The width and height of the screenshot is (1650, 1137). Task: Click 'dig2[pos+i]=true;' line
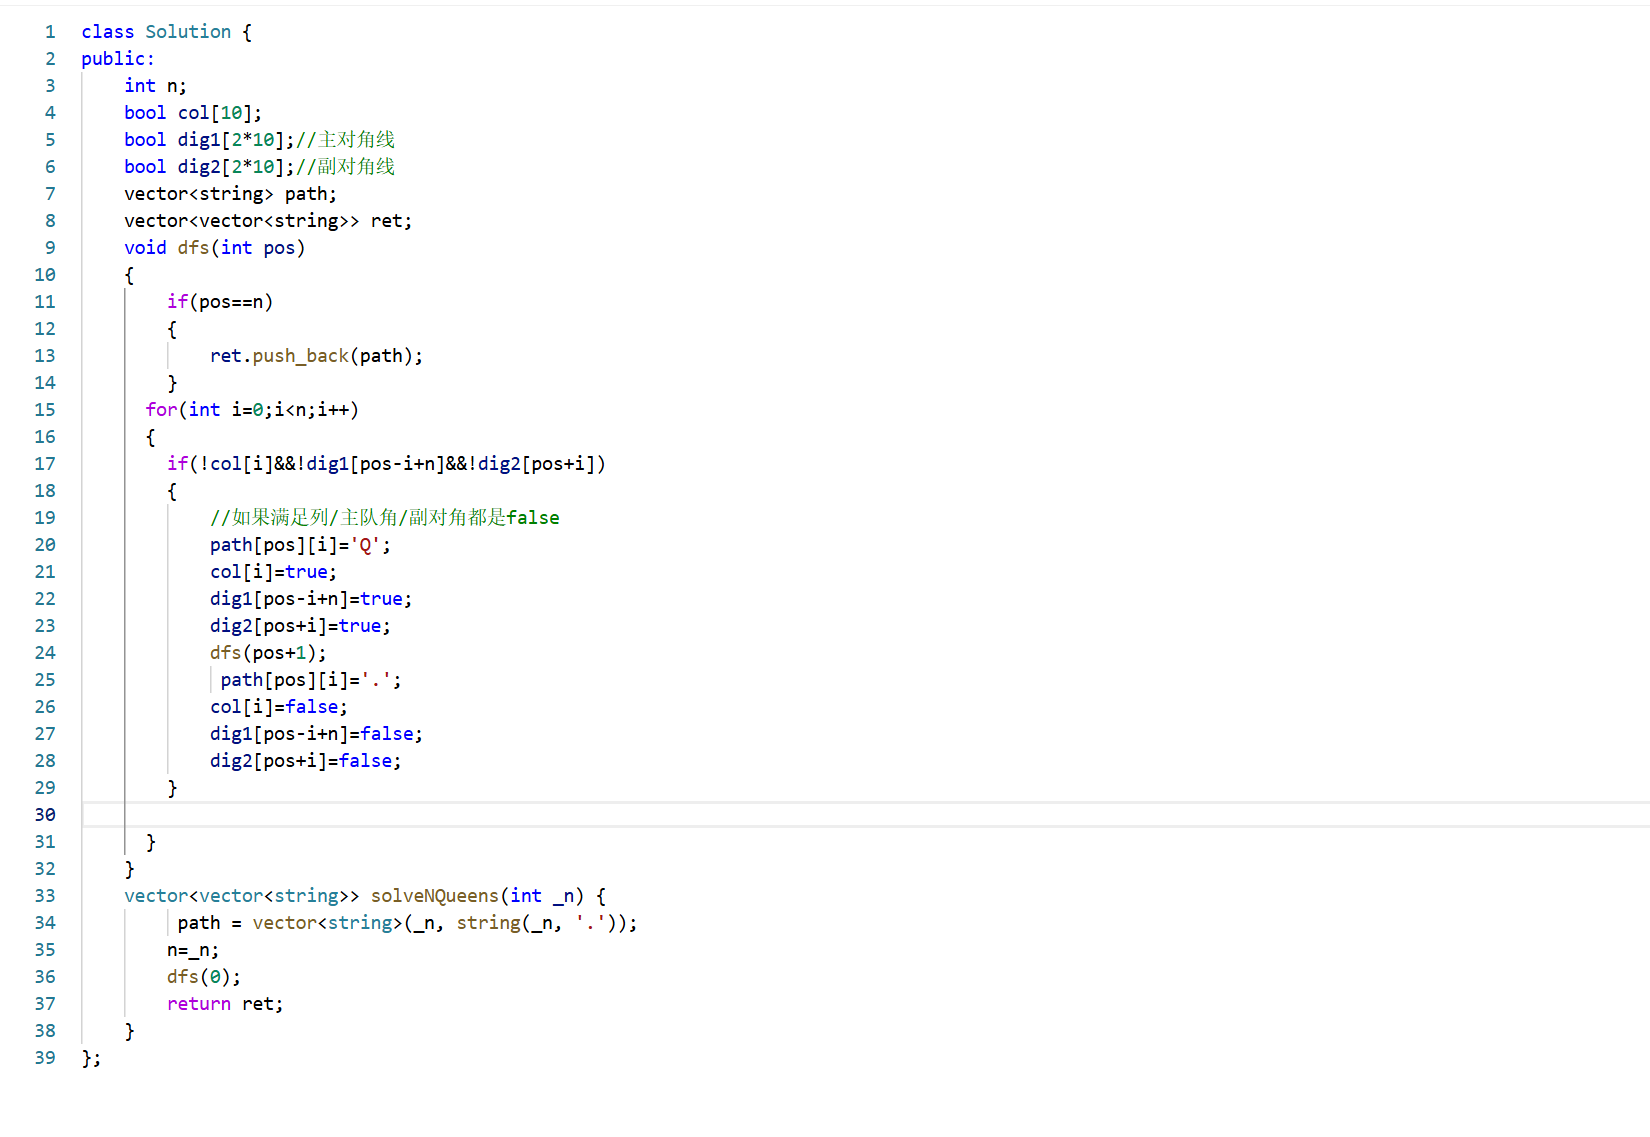[x=300, y=626]
